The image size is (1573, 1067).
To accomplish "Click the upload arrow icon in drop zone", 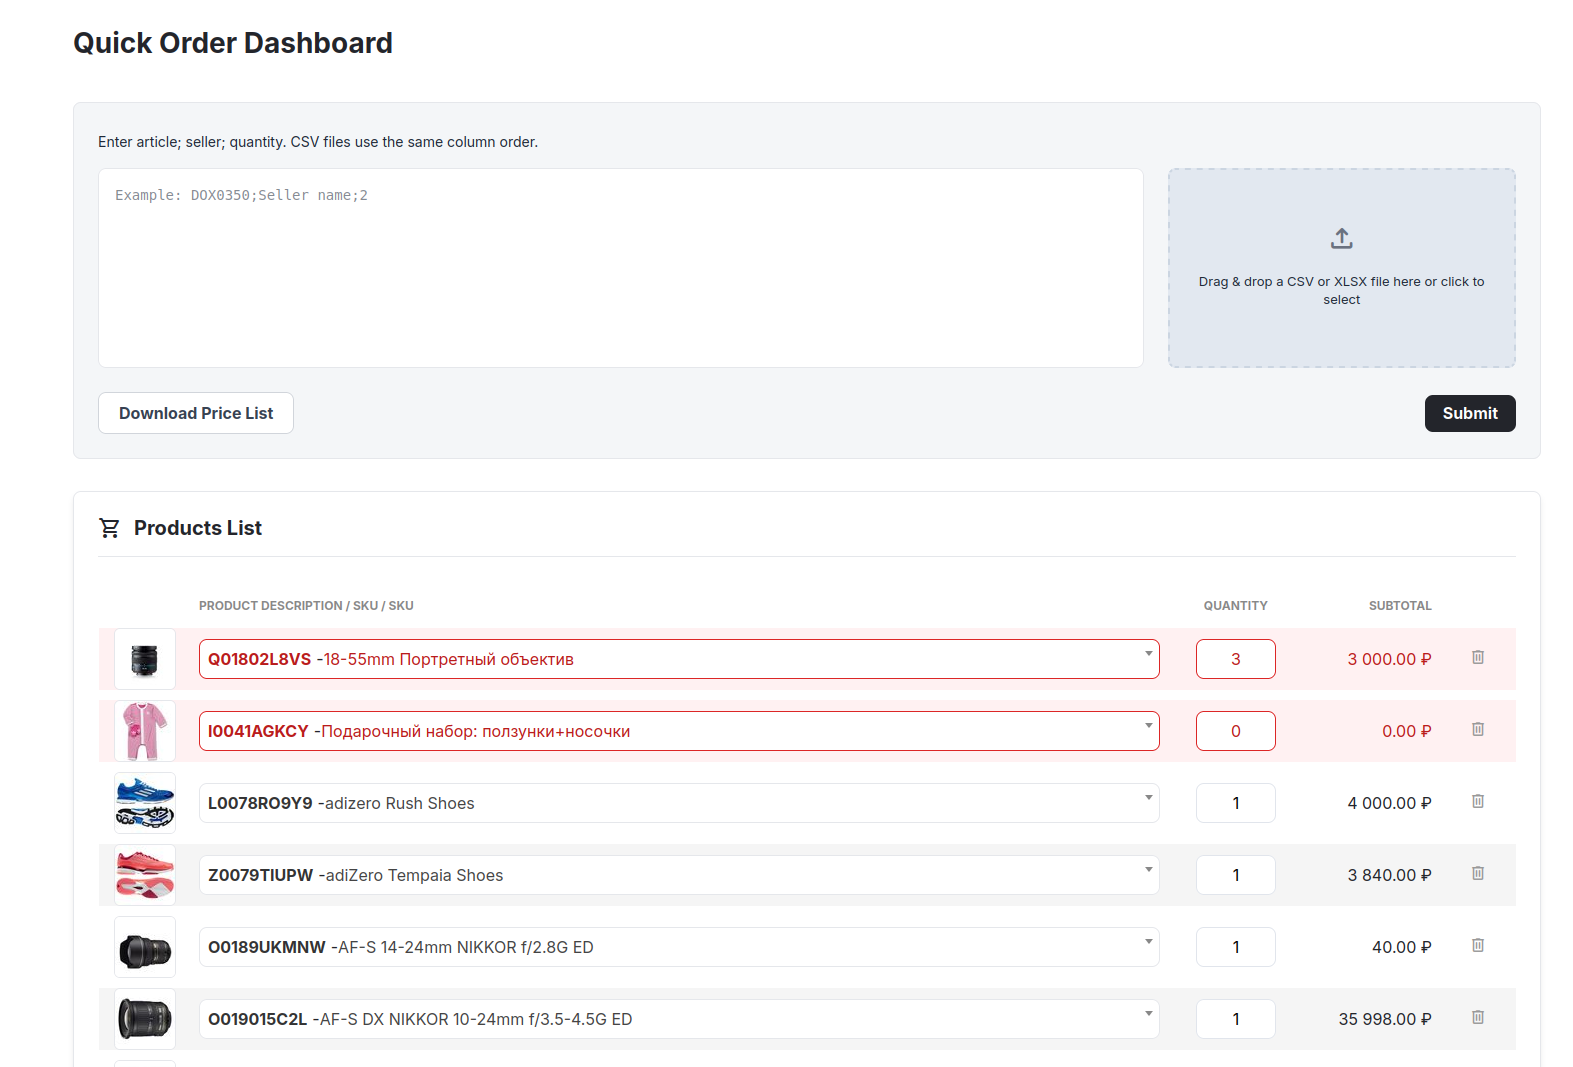I will (x=1341, y=238).
